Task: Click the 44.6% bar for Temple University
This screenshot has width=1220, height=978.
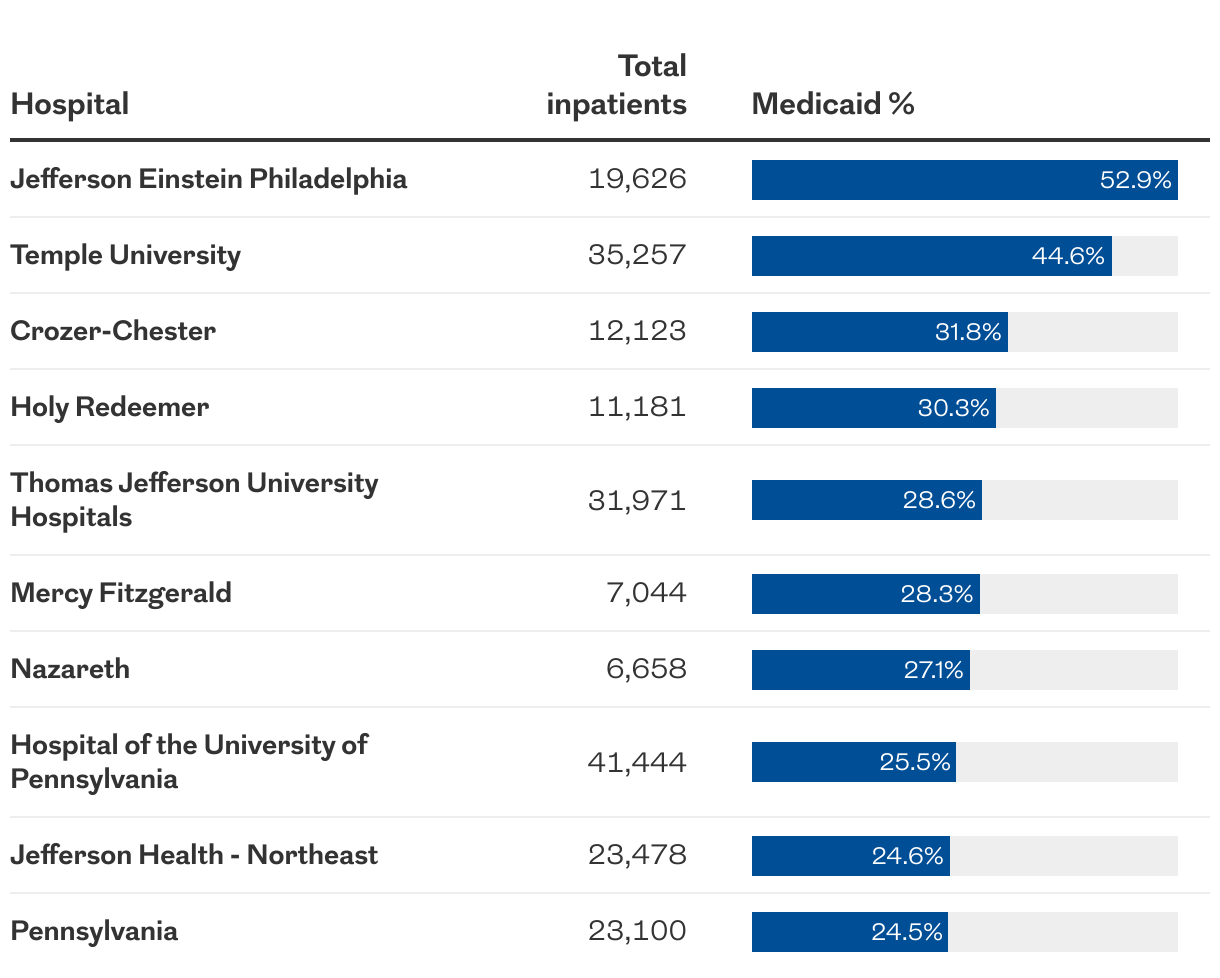Action: coord(932,256)
